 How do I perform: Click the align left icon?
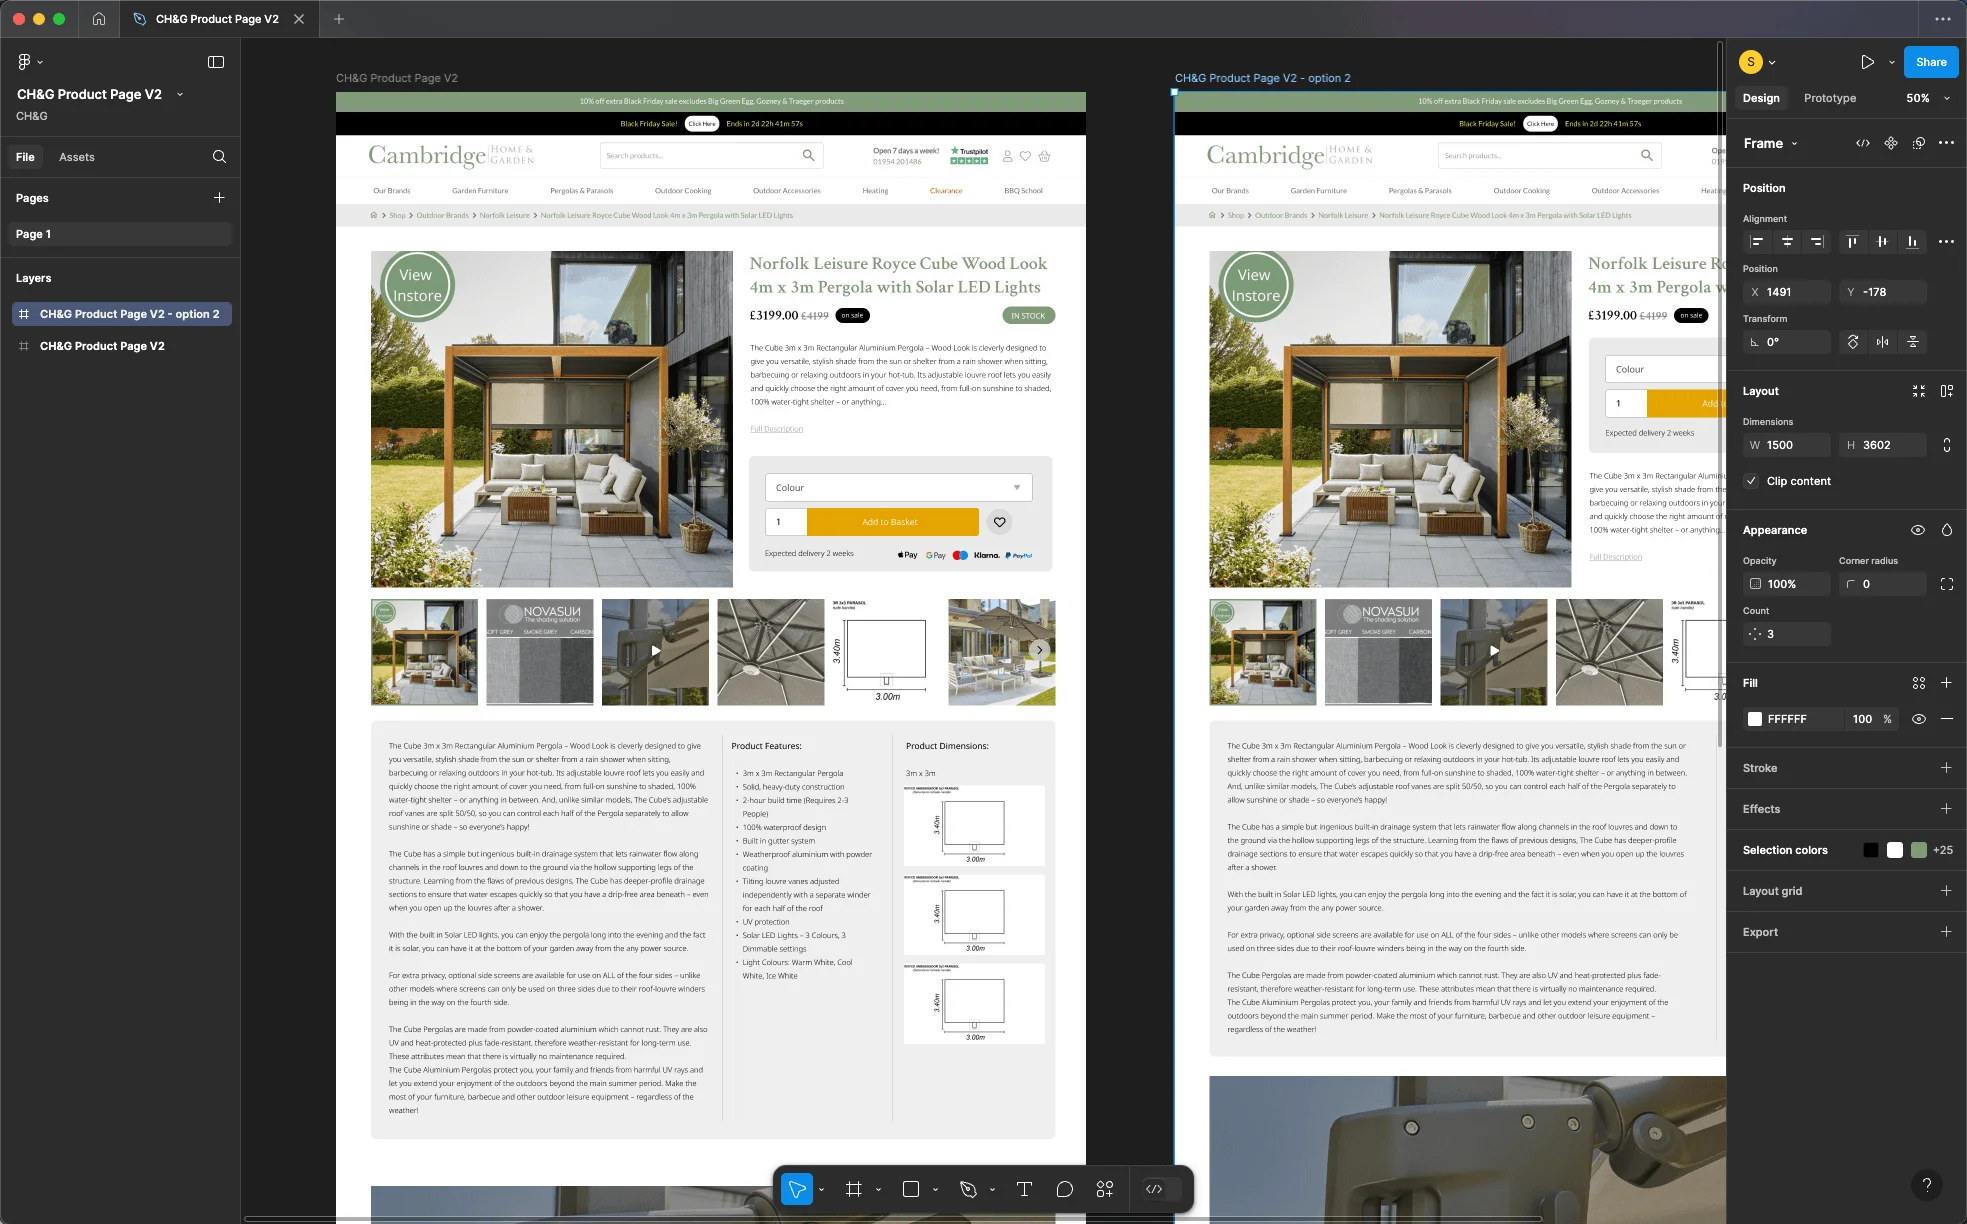click(x=1757, y=242)
